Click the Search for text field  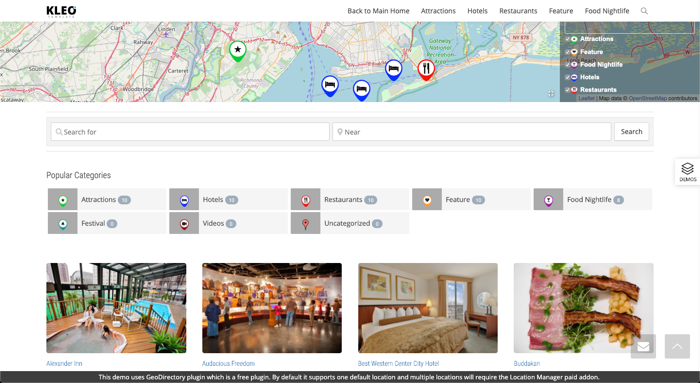[x=190, y=132]
